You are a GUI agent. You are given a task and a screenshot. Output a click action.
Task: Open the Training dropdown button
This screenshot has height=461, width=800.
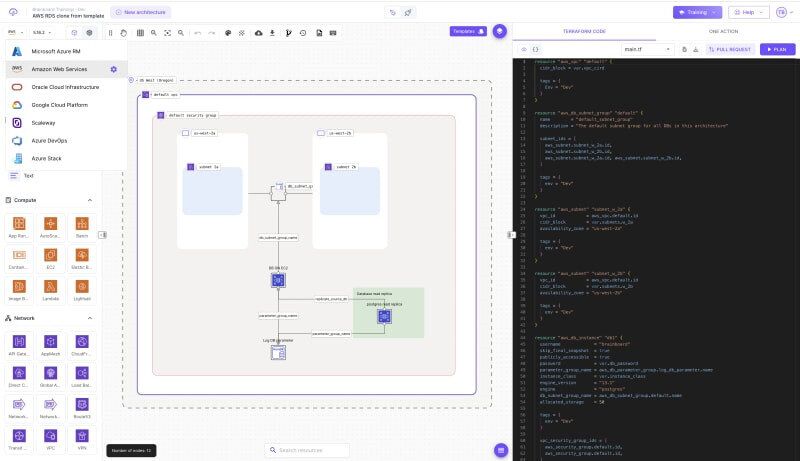[x=697, y=12]
